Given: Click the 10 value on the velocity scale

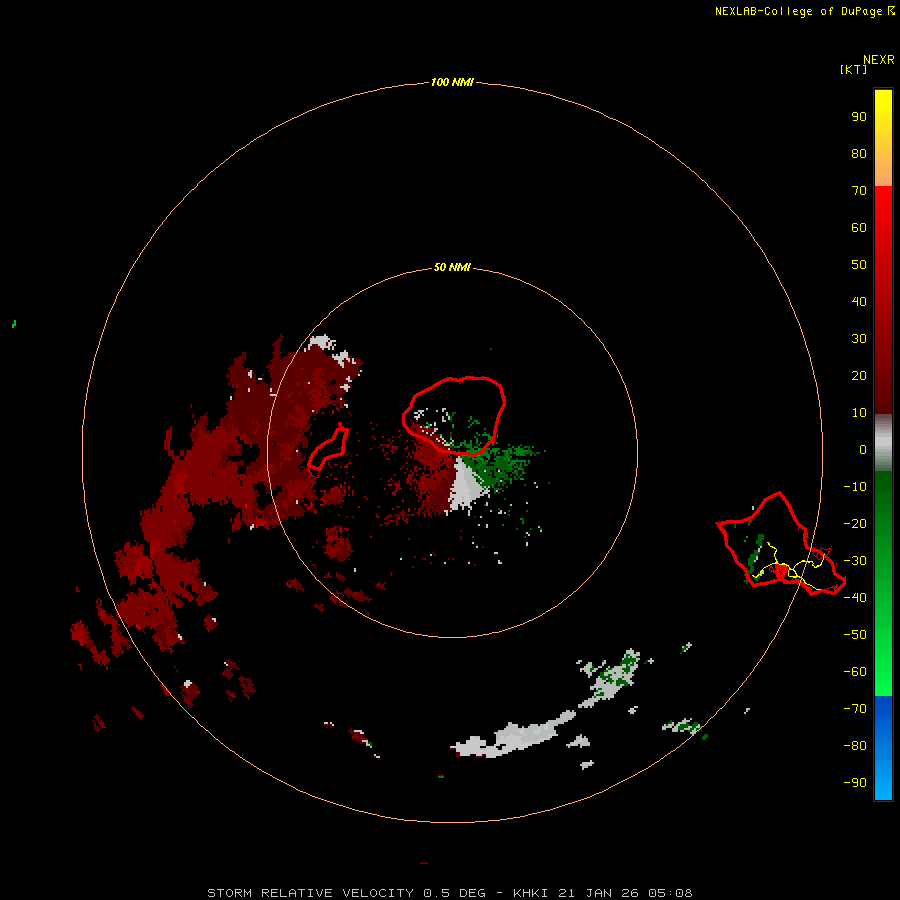Looking at the screenshot, I should pos(859,413).
